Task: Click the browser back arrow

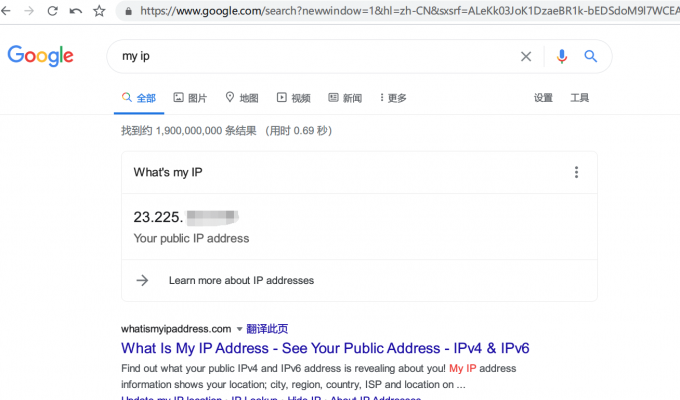Action: pyautogui.click(x=8, y=11)
